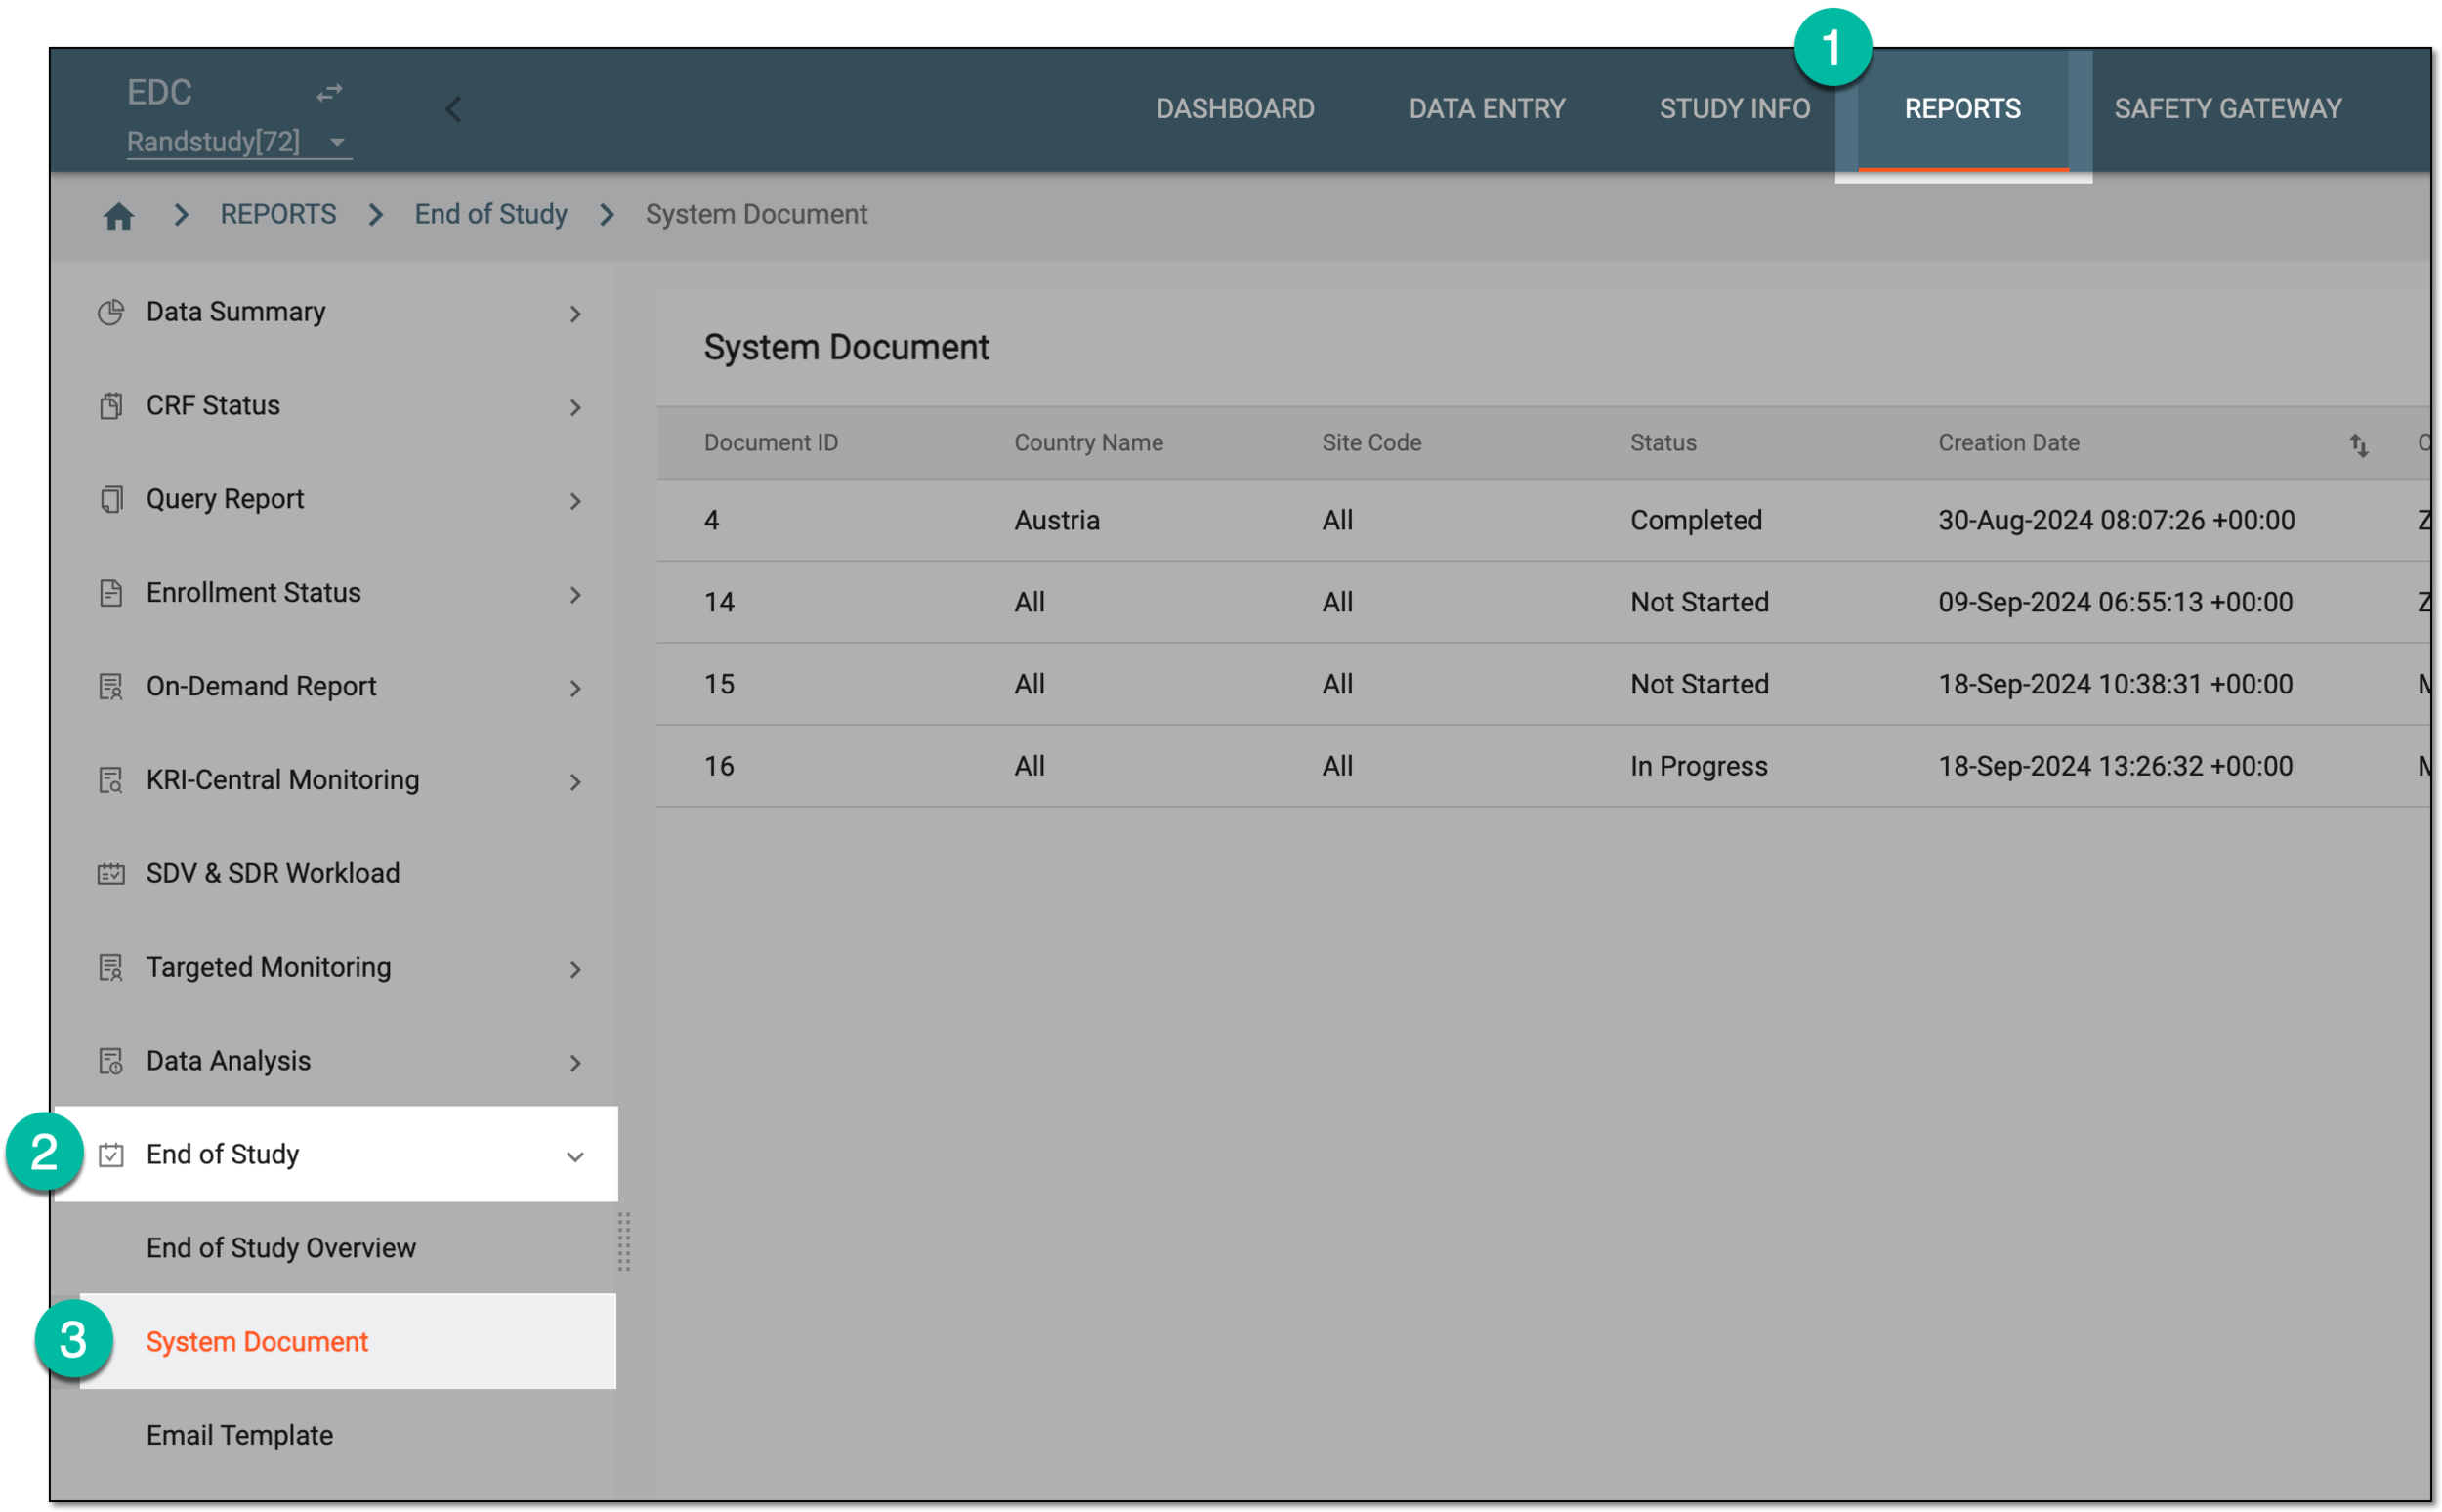Open the SAFETY GATEWAY tab
The width and height of the screenshot is (2442, 1512).
[x=2227, y=109]
